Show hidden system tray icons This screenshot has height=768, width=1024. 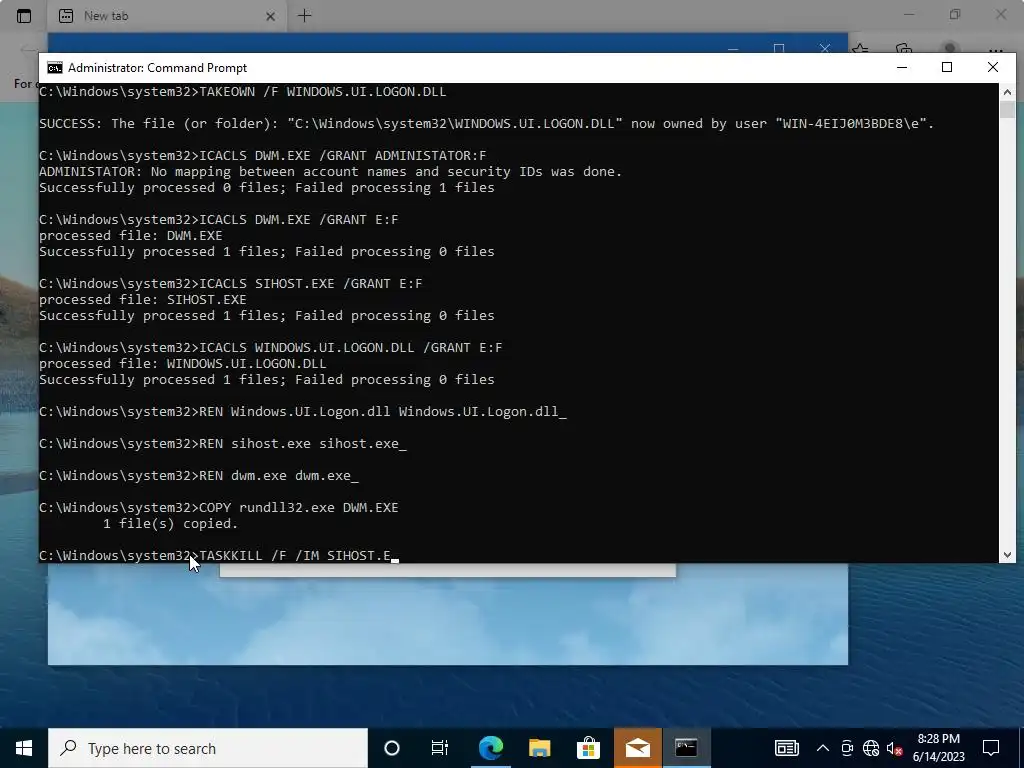(823, 748)
